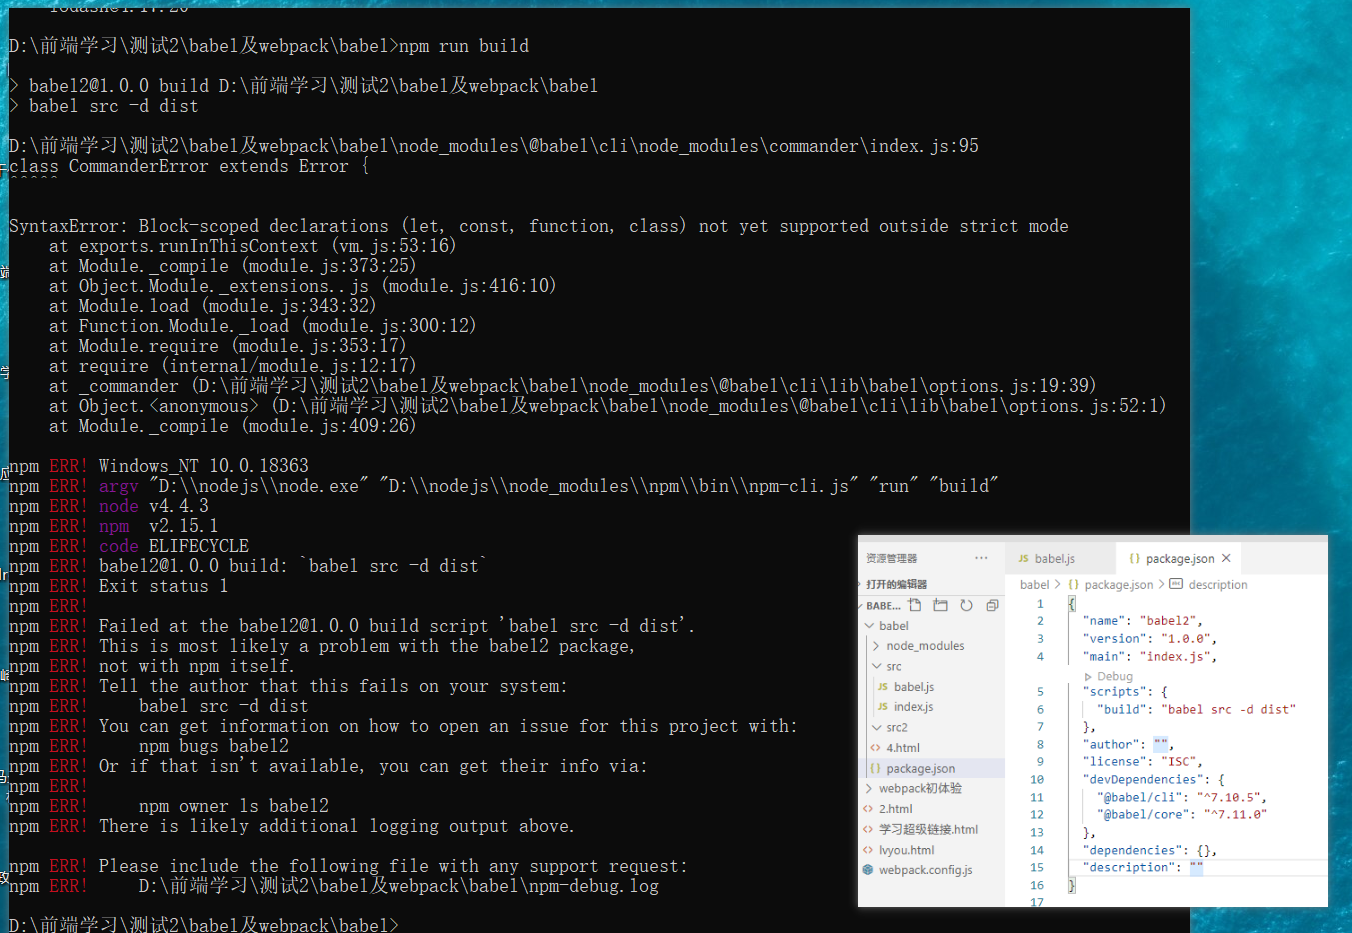Click the 'npm v2.15.1' error line
The image size is (1352, 933).
pyautogui.click(x=114, y=526)
